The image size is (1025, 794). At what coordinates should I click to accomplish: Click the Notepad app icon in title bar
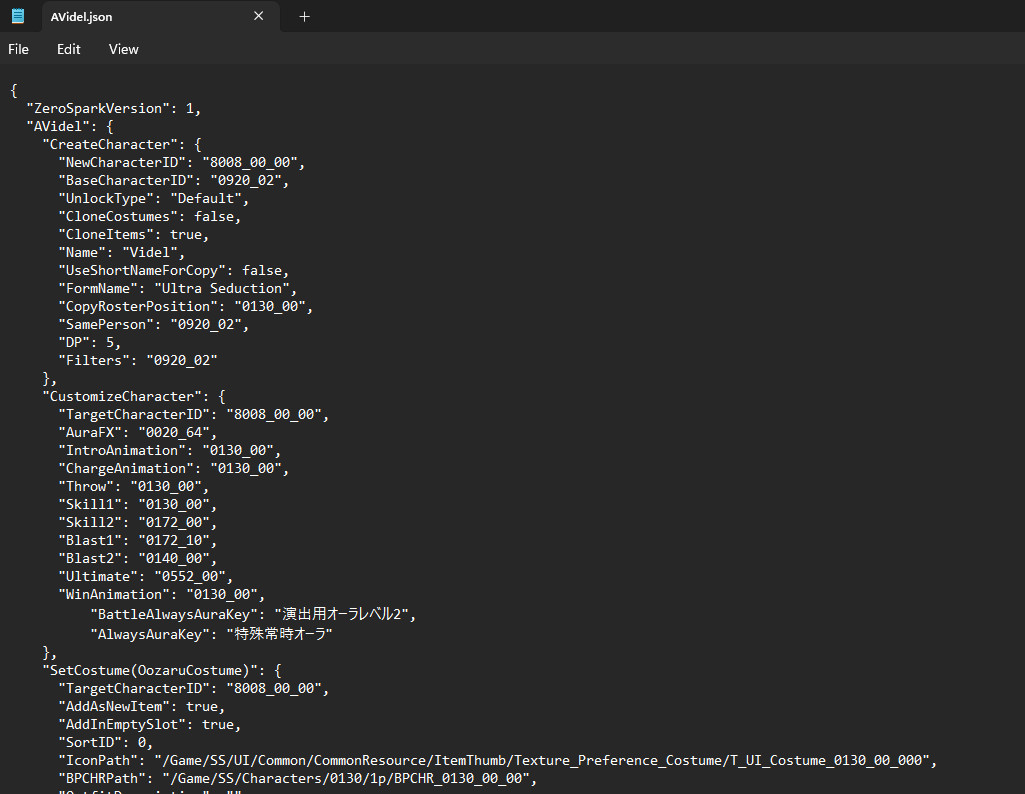click(18, 16)
